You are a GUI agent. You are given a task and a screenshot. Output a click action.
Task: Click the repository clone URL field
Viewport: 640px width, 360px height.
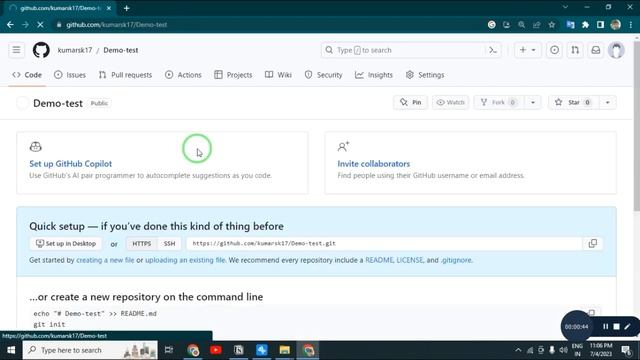[x=384, y=244]
